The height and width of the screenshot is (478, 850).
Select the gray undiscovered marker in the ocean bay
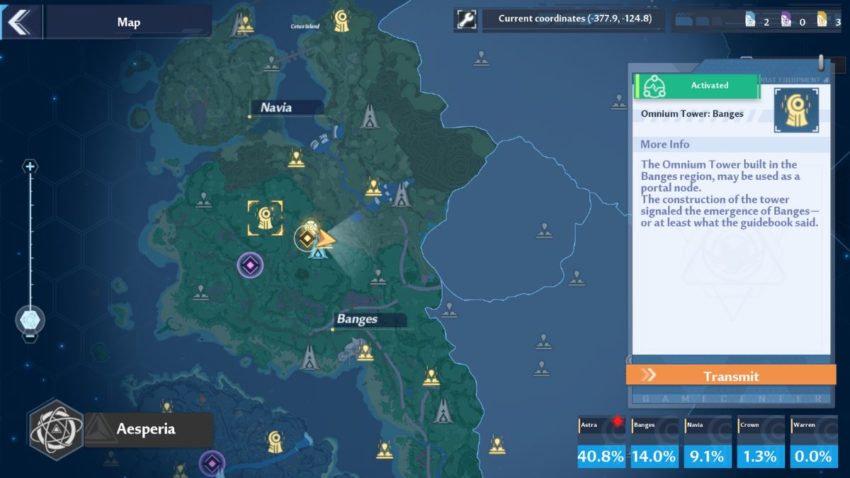click(545, 230)
